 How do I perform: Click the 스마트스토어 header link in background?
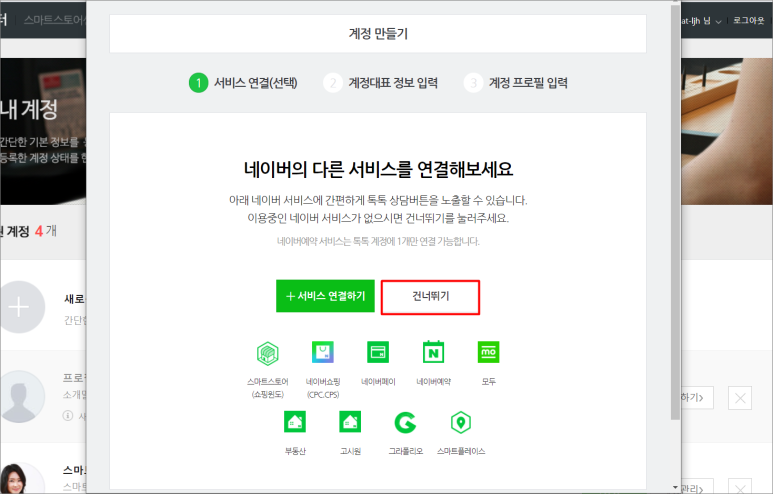(55, 20)
